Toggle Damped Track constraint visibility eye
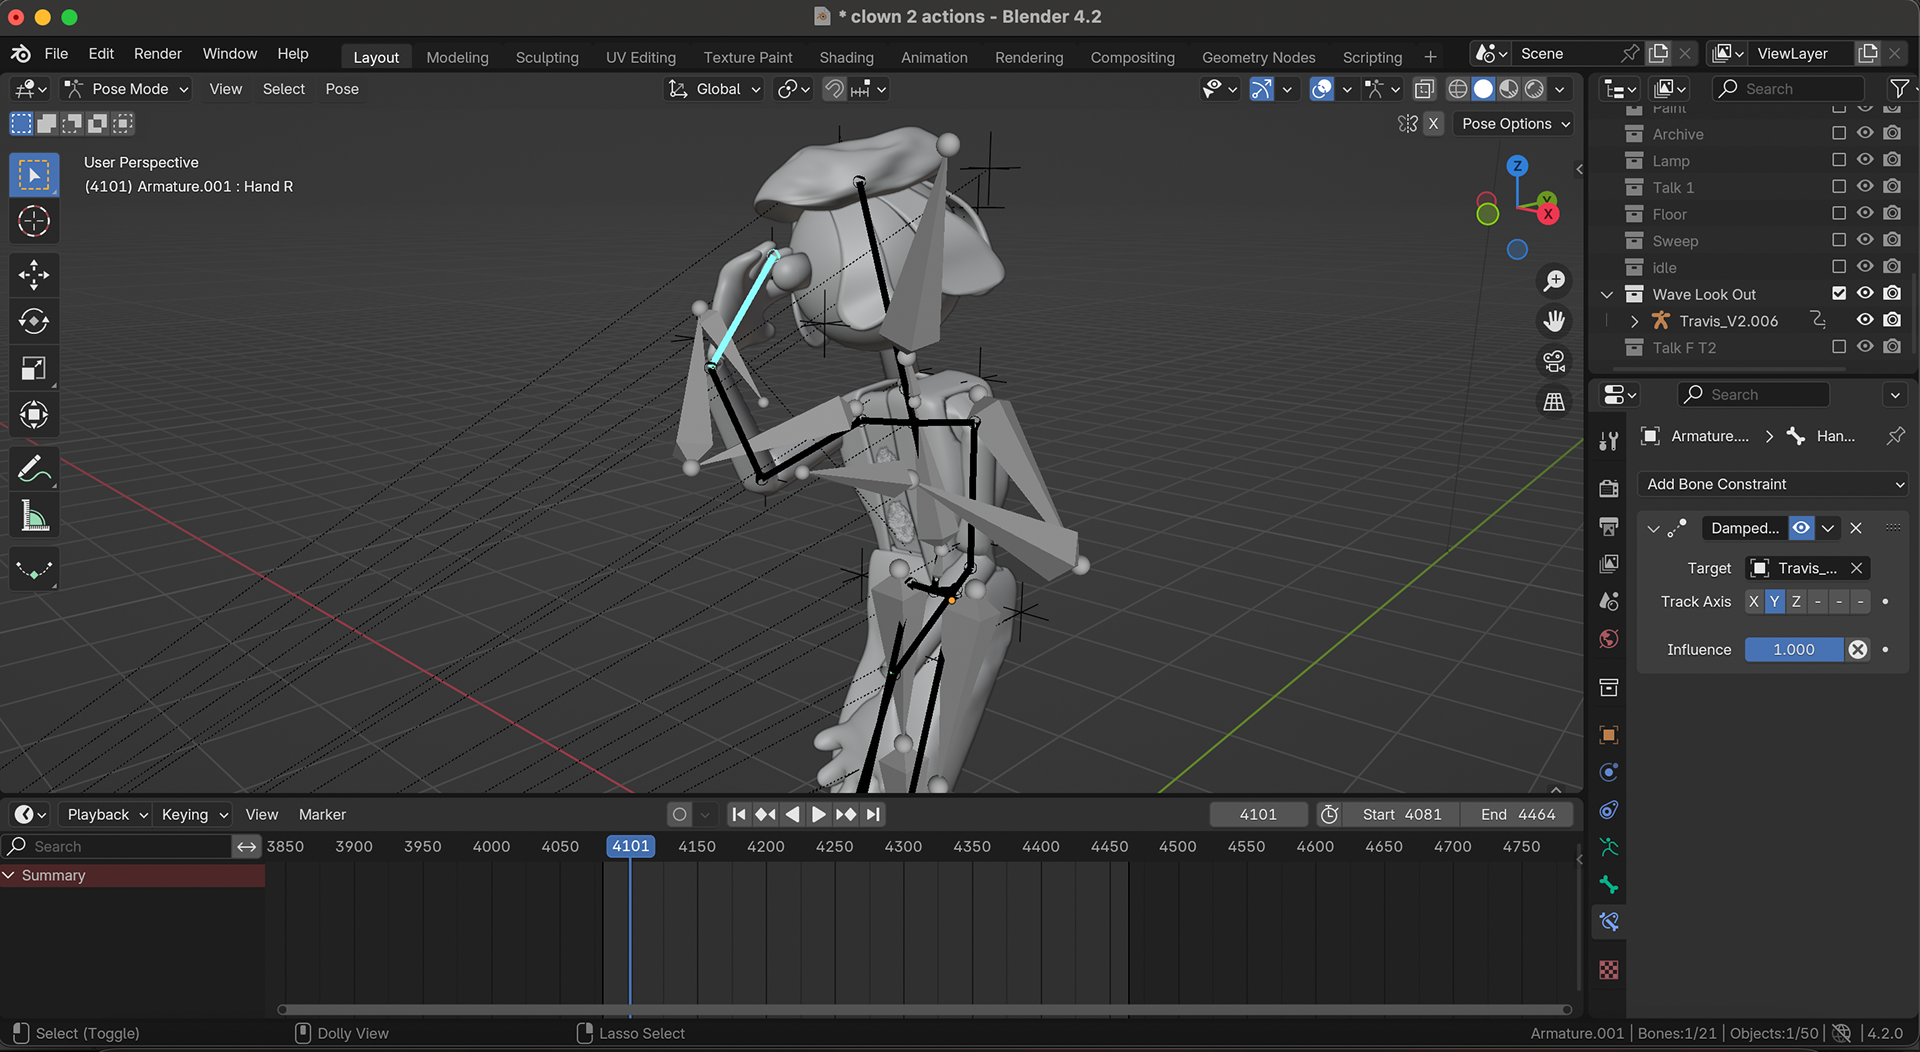1920x1052 pixels. pos(1801,528)
